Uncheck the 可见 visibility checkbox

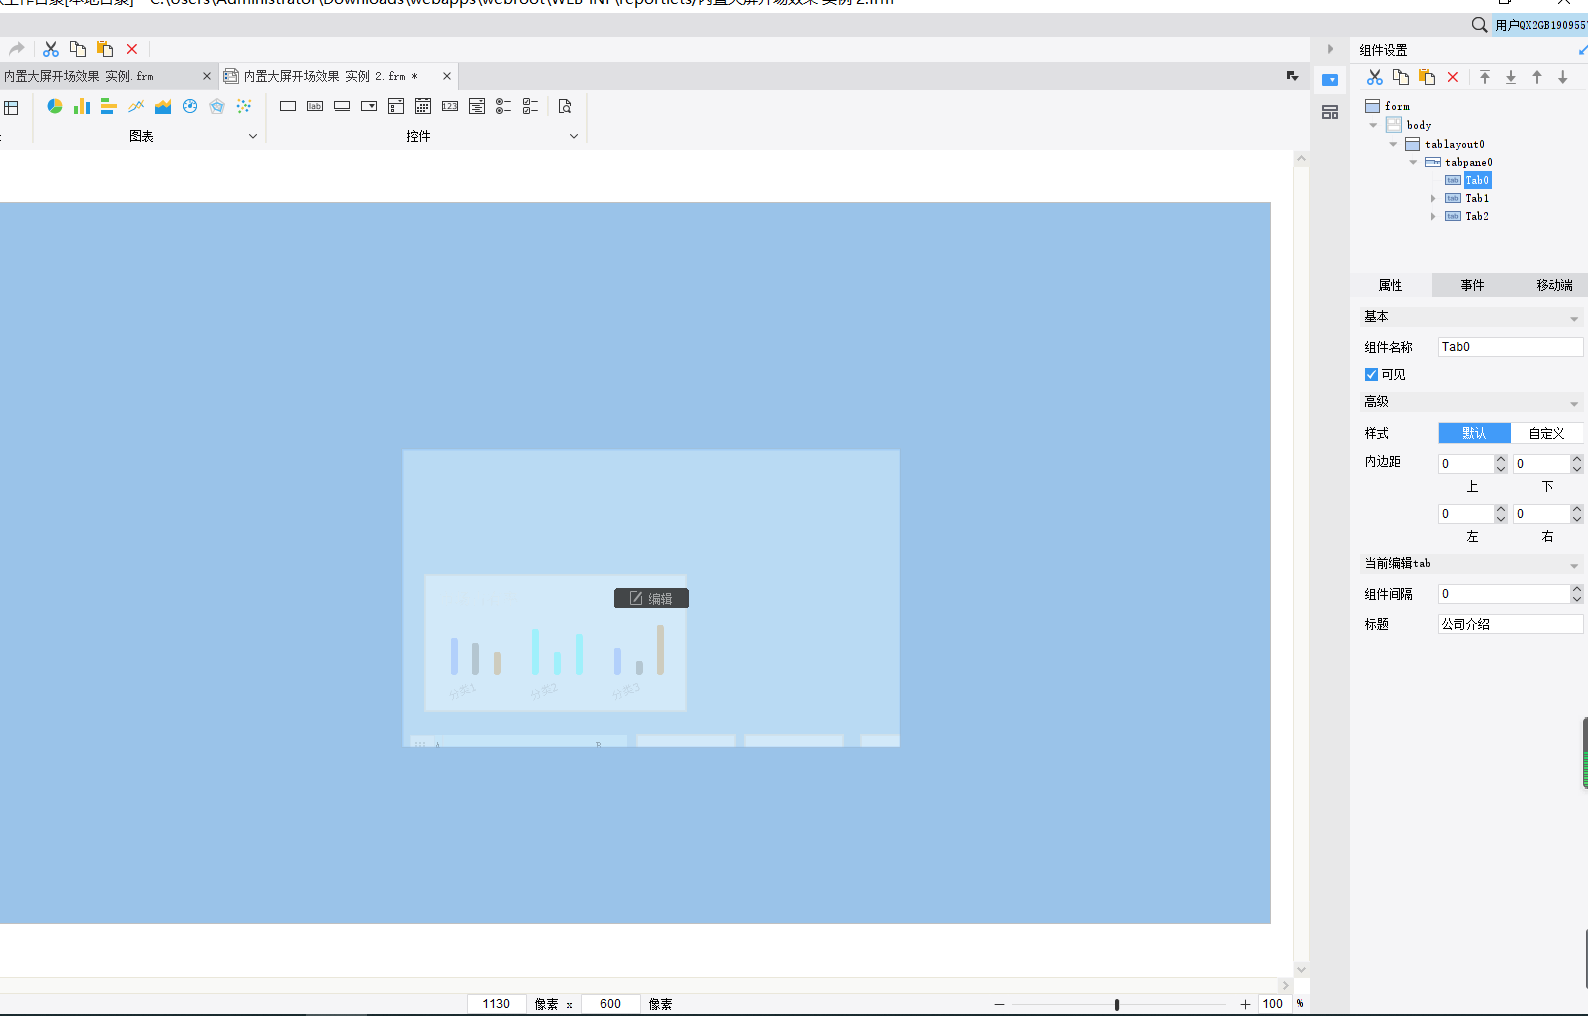(1371, 375)
